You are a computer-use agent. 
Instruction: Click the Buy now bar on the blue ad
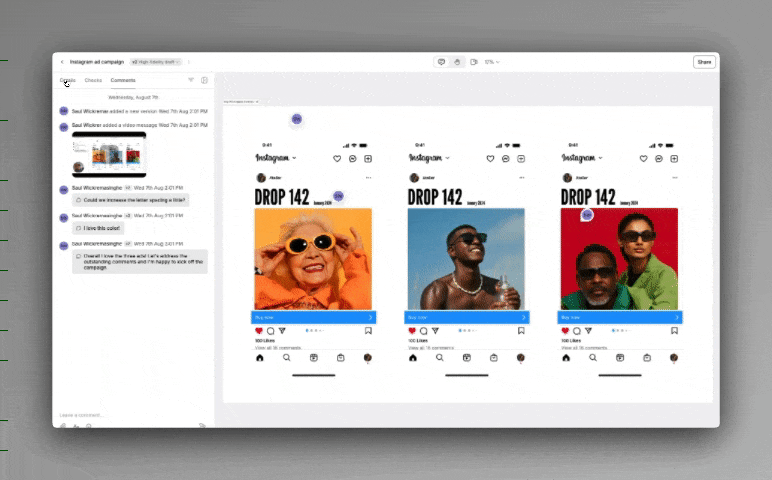pyautogui.click(x=467, y=318)
